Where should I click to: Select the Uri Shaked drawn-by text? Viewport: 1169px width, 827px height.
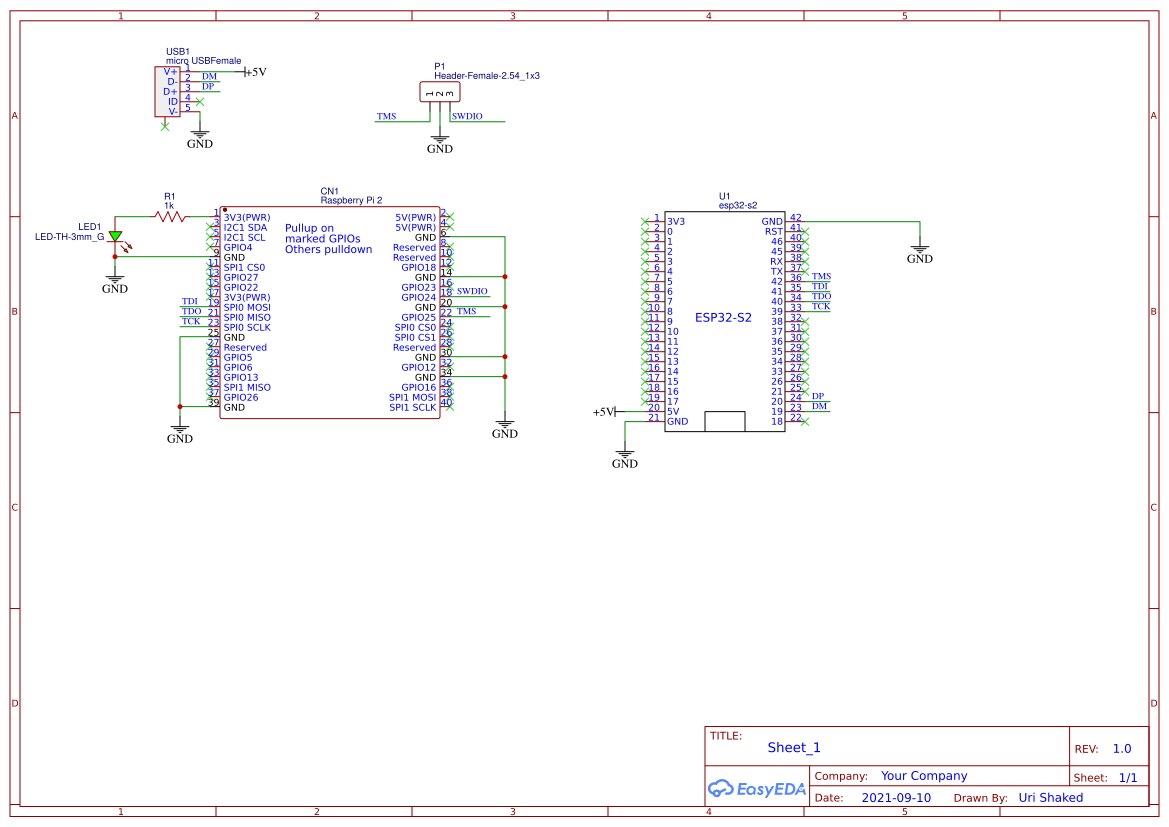(1051, 797)
